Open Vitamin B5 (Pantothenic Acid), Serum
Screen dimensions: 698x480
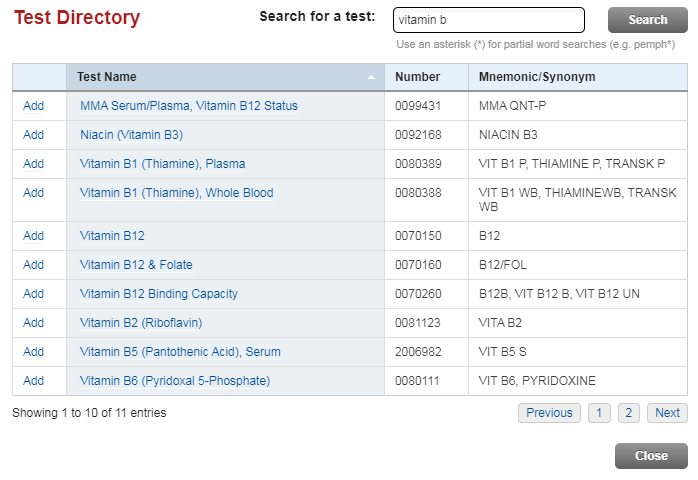point(180,352)
